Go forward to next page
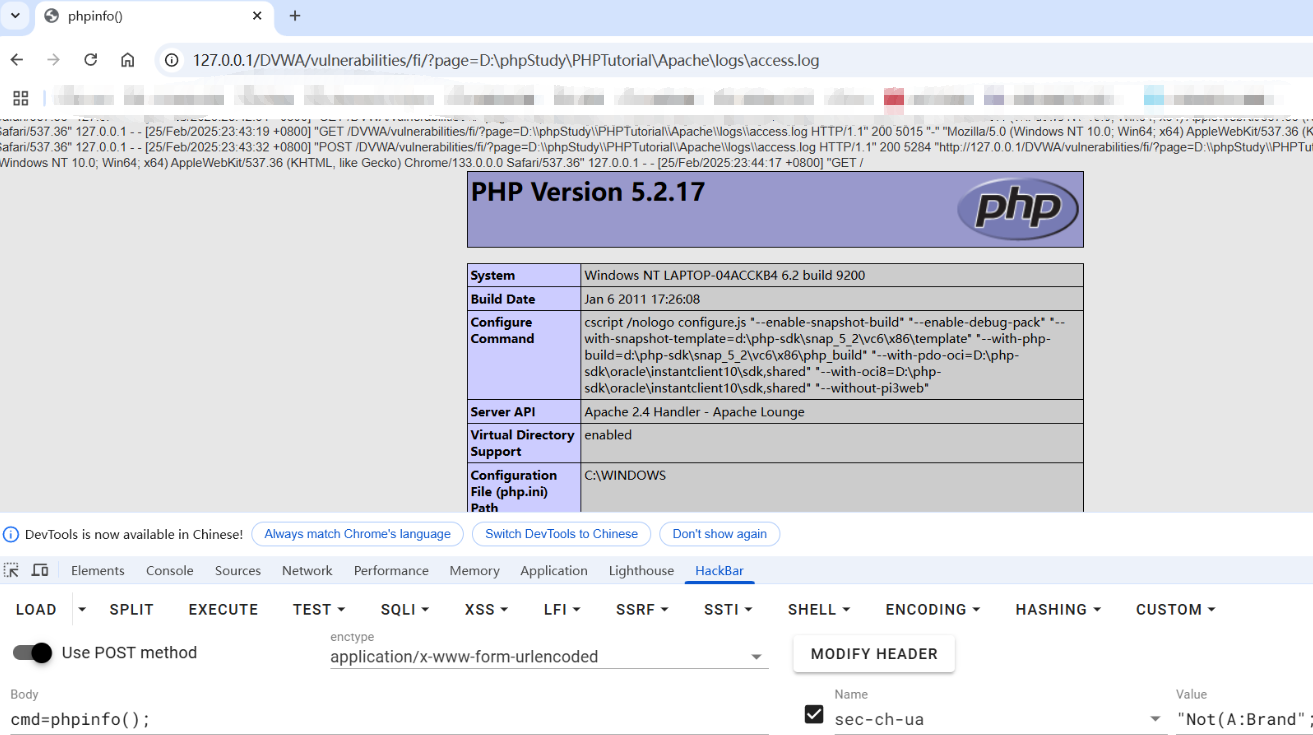This screenshot has width=1313, height=735. 54,60
